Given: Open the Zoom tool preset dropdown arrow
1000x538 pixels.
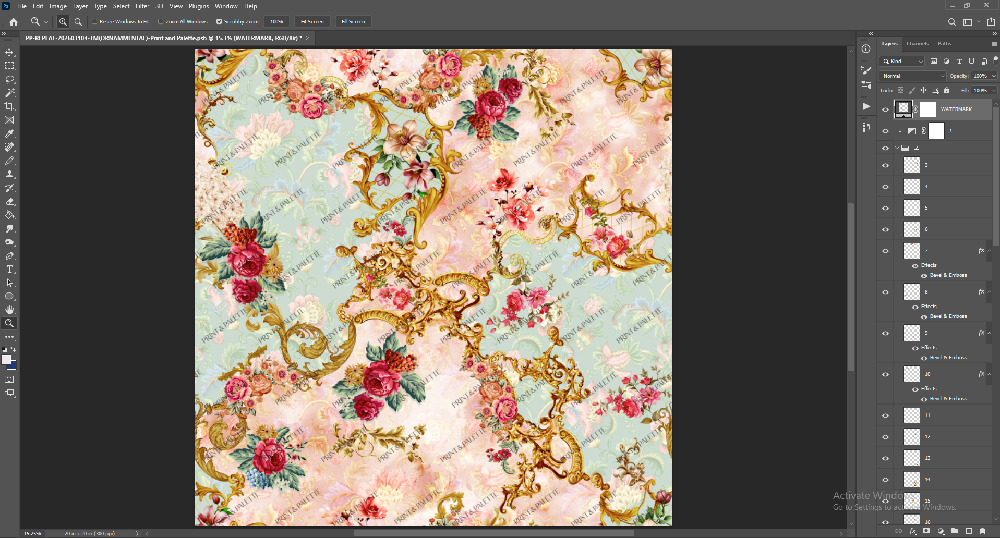Looking at the screenshot, I should (x=46, y=22).
